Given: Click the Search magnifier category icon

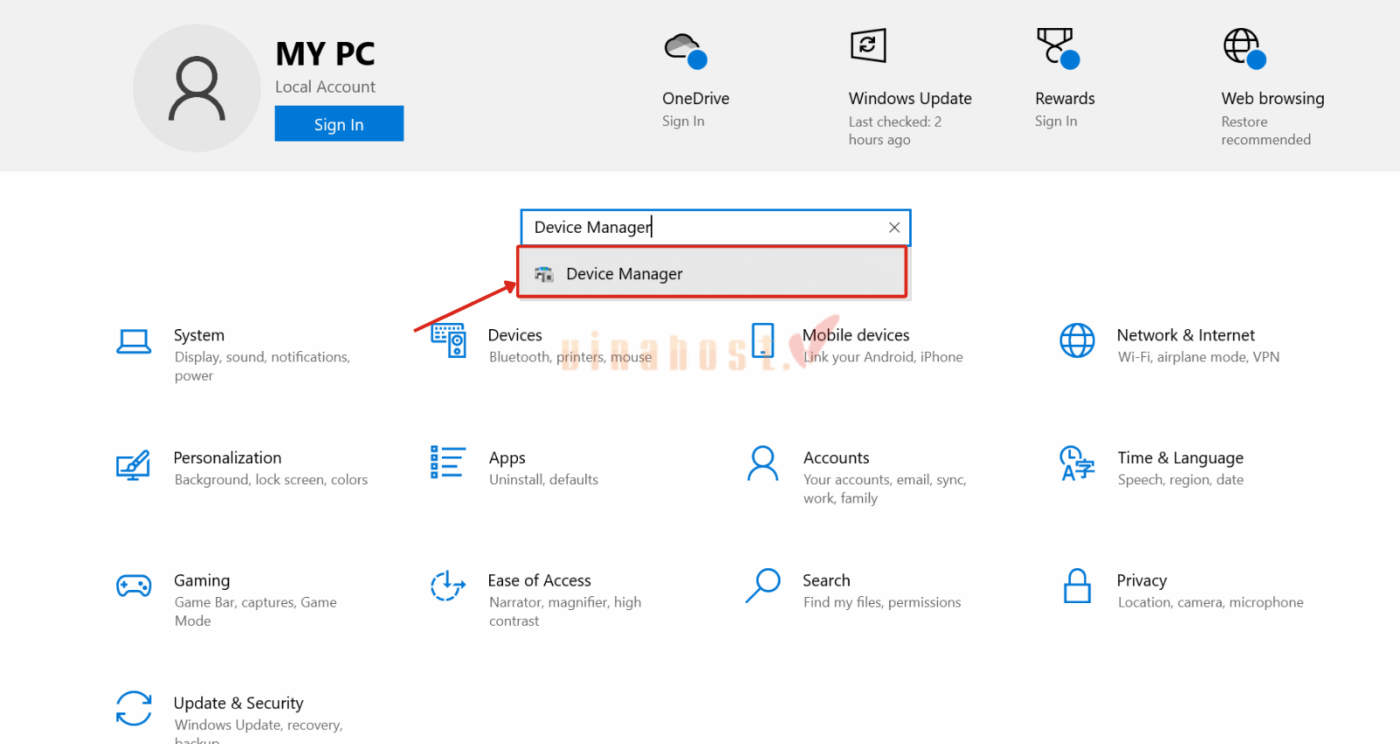Looking at the screenshot, I should click(763, 586).
